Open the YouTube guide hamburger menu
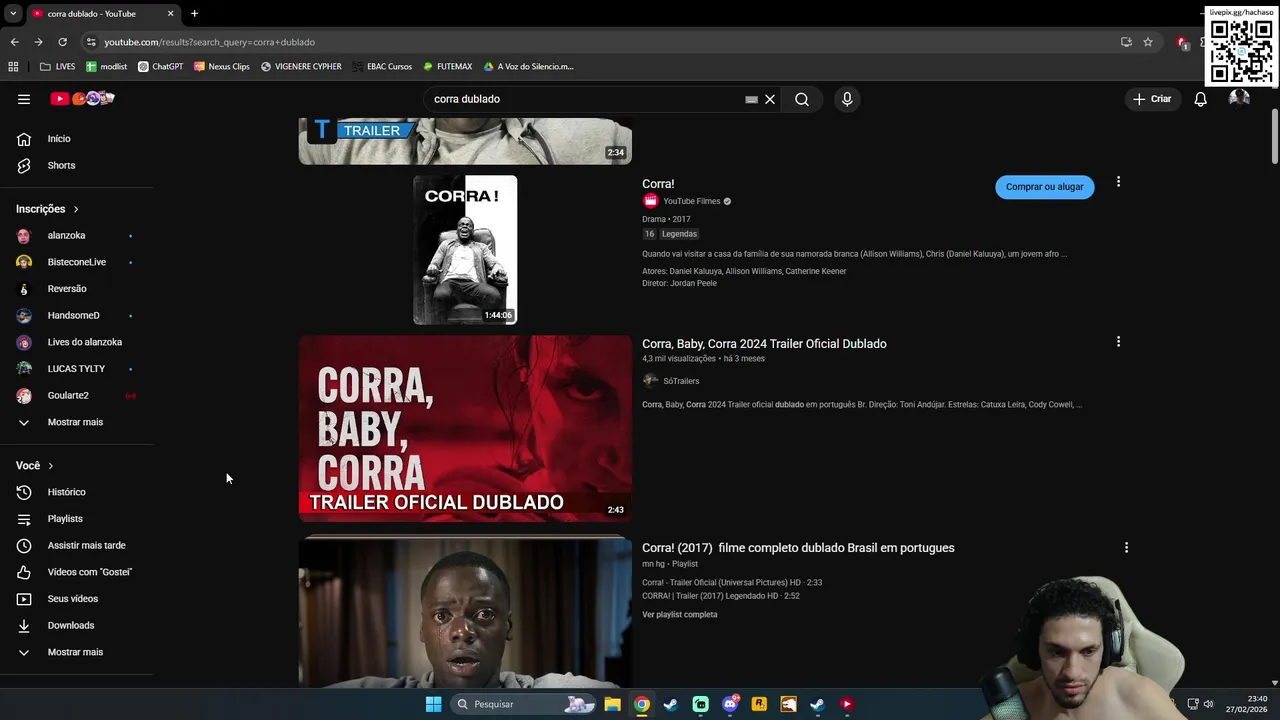The width and height of the screenshot is (1280, 720). 24,99
